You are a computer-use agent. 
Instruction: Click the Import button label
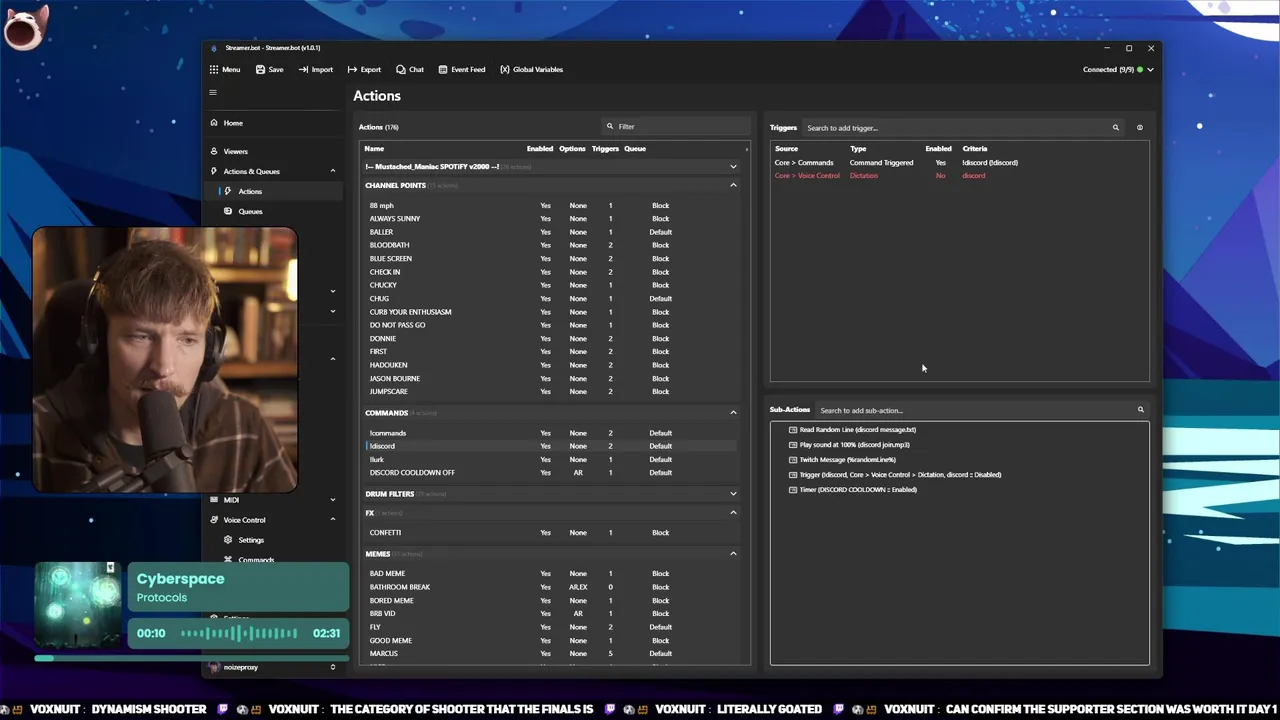tap(322, 70)
